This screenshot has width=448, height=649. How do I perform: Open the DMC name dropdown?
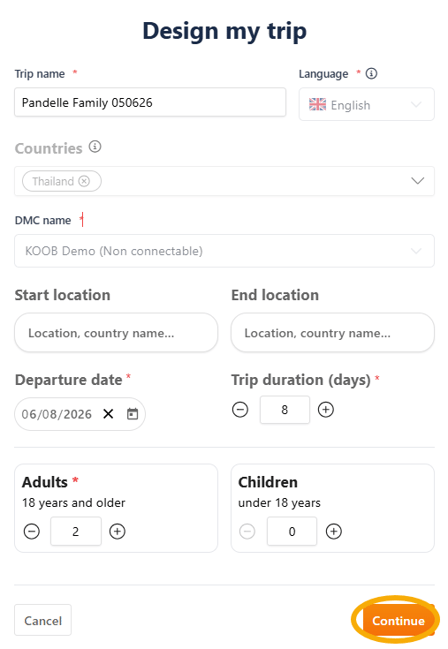pyautogui.click(x=224, y=251)
